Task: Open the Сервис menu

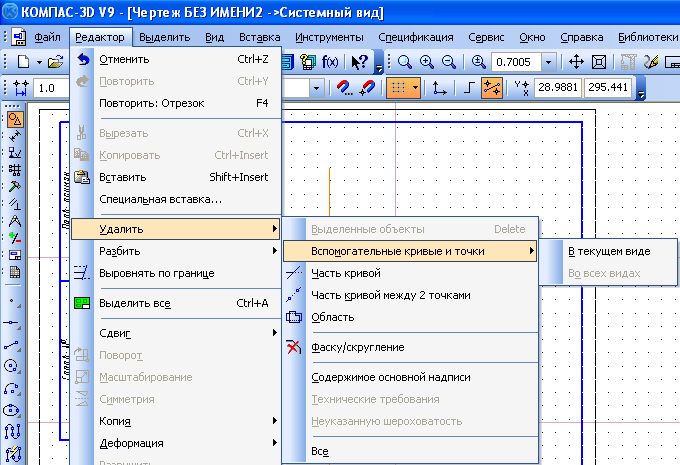Action: (x=486, y=38)
